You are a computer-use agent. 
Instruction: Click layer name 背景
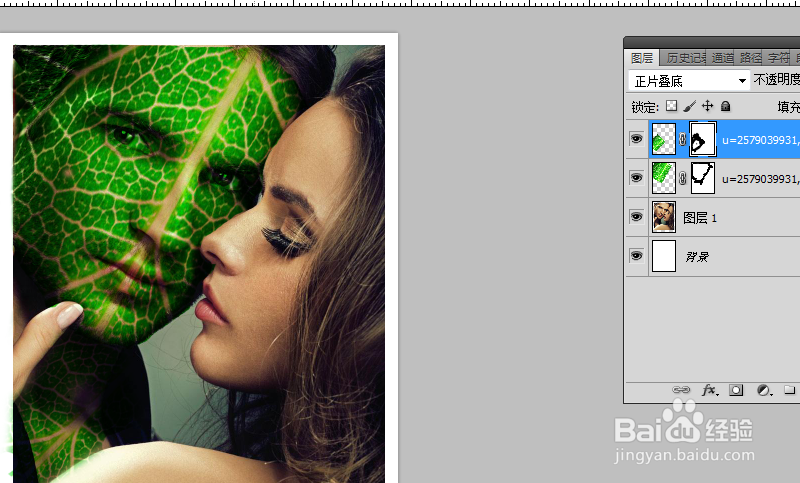(697, 257)
